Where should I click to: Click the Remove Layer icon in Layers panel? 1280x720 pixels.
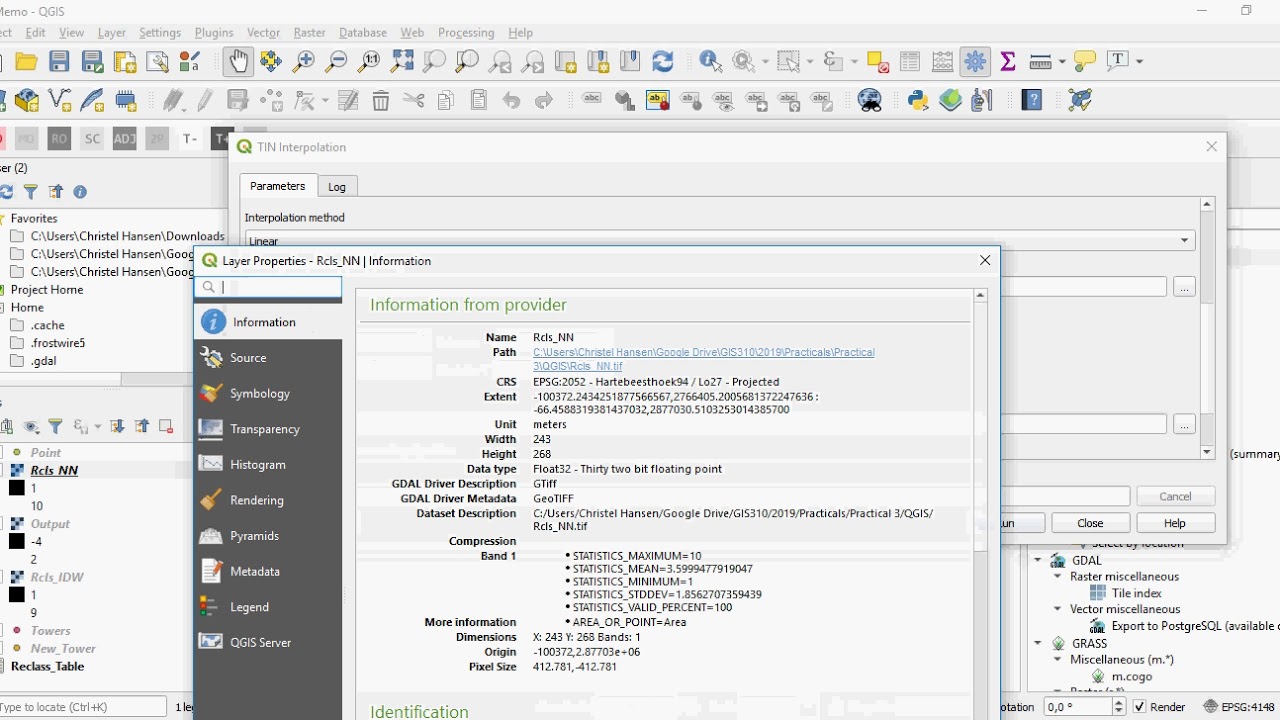[166, 427]
